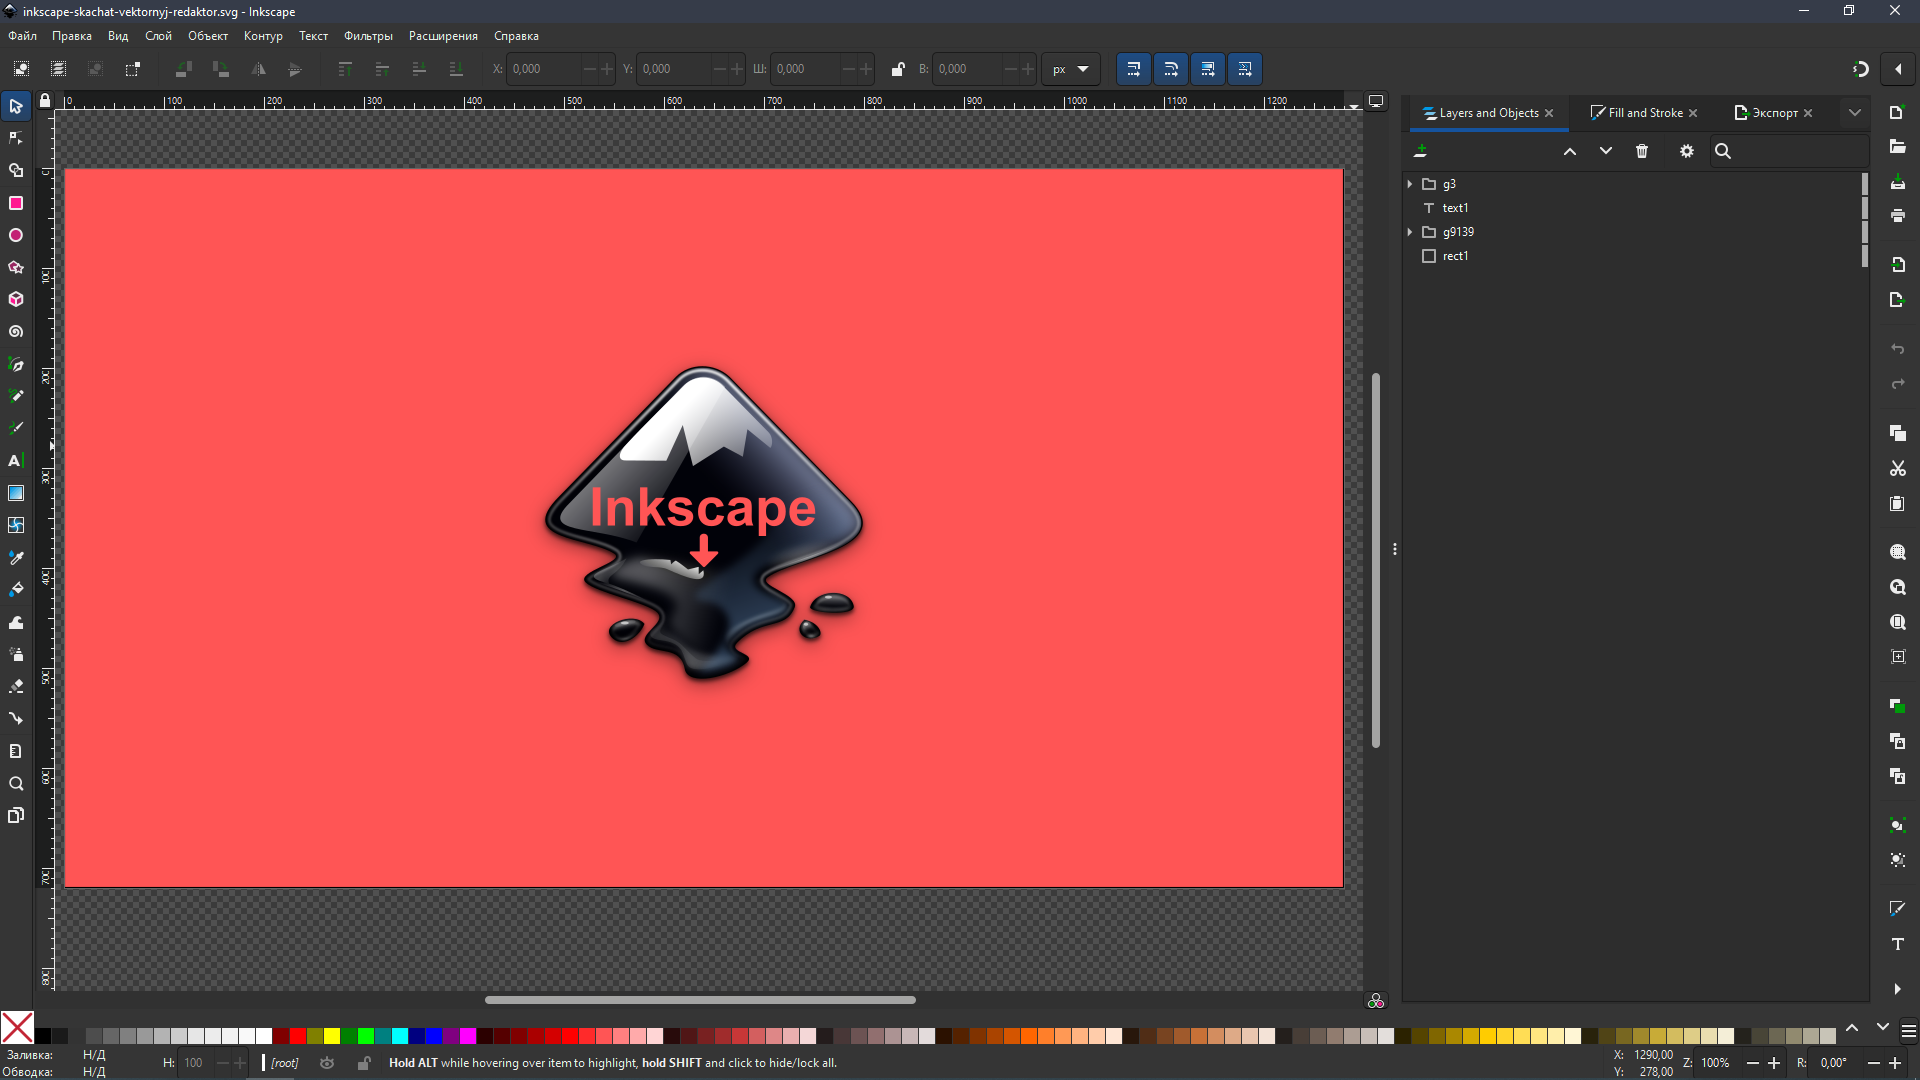Toggle snapping control icon
Screen dimensions: 1920x1080
coord(1860,69)
